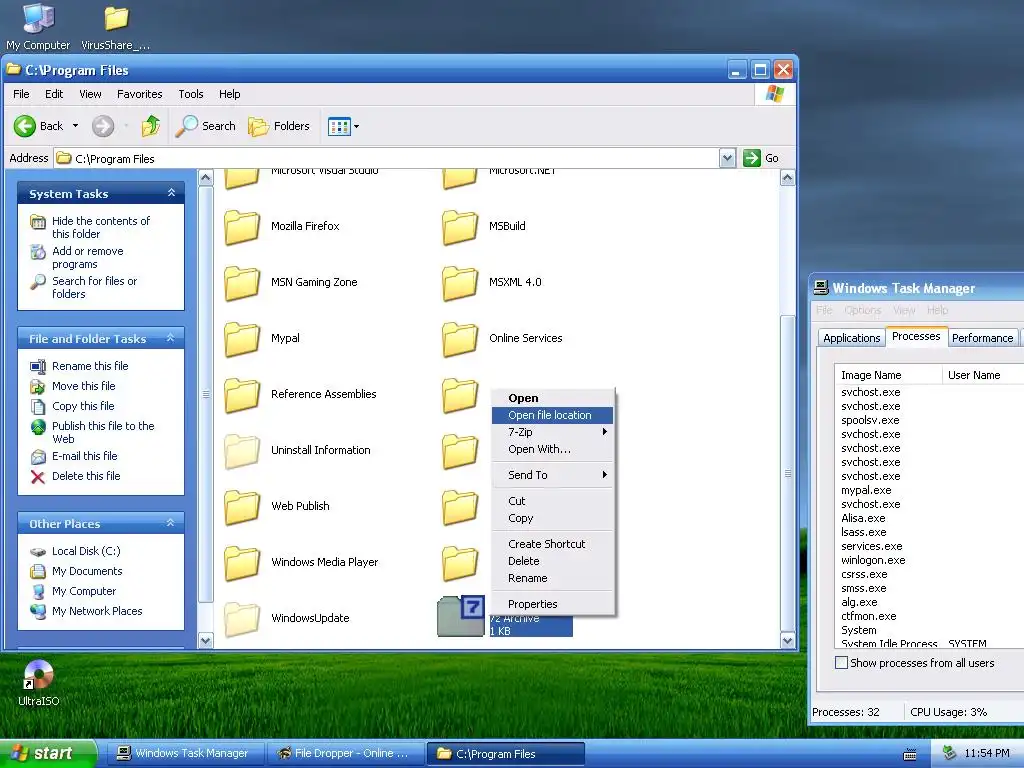This screenshot has height=768, width=1024.
Task: Go back using the green Back arrow
Action: [25, 126]
